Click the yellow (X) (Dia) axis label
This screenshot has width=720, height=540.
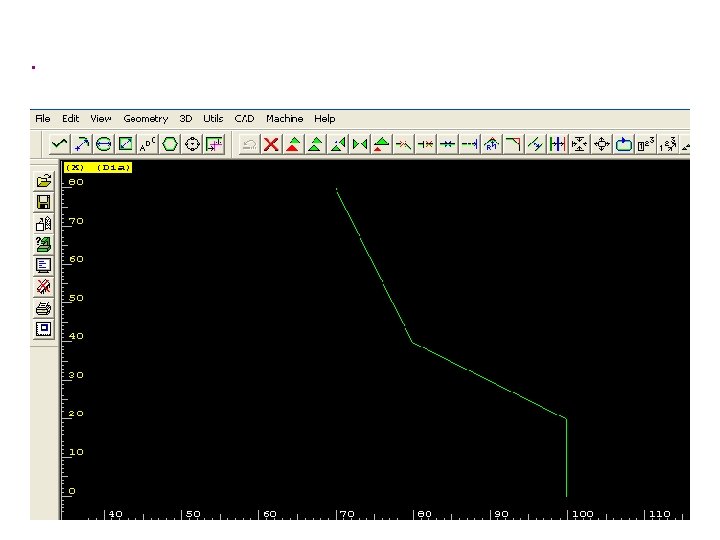(98, 168)
